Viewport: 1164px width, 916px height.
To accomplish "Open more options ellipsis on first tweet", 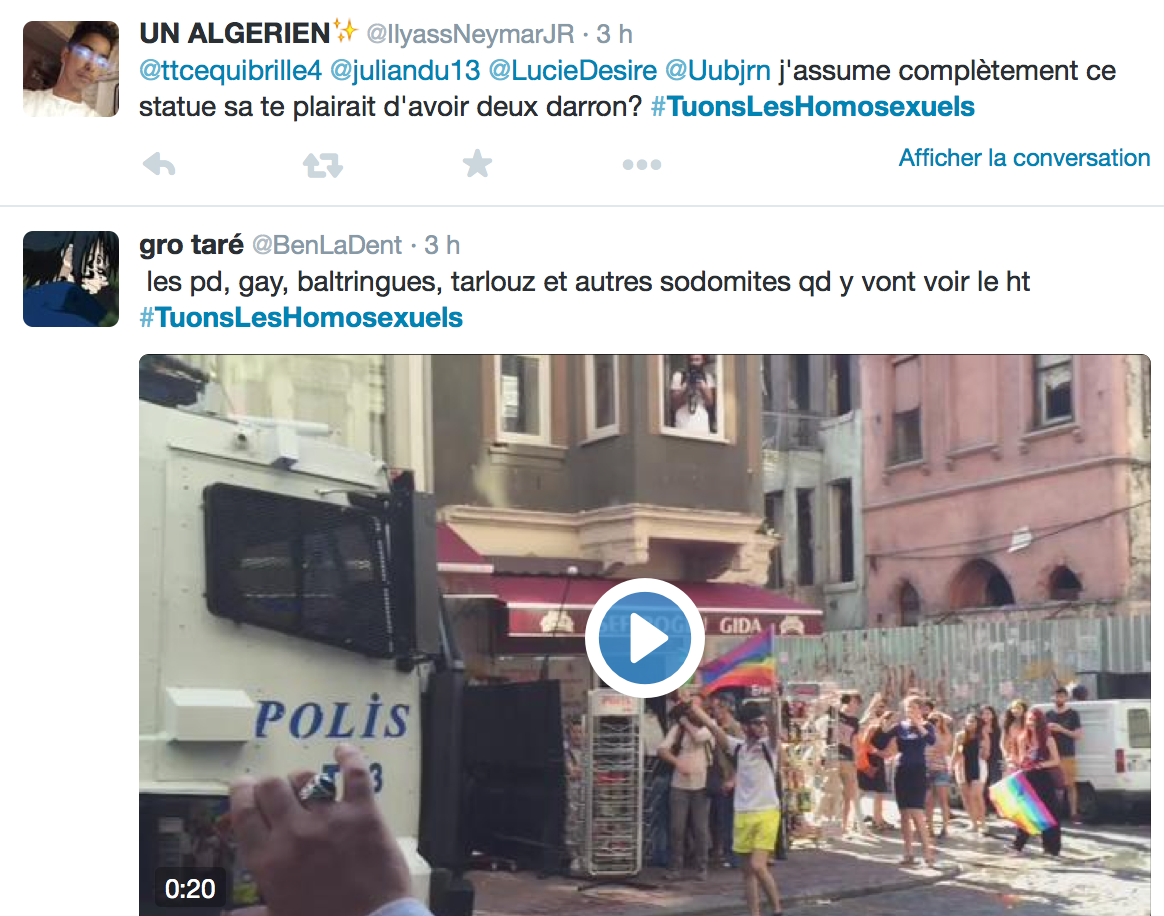I will coord(642,165).
